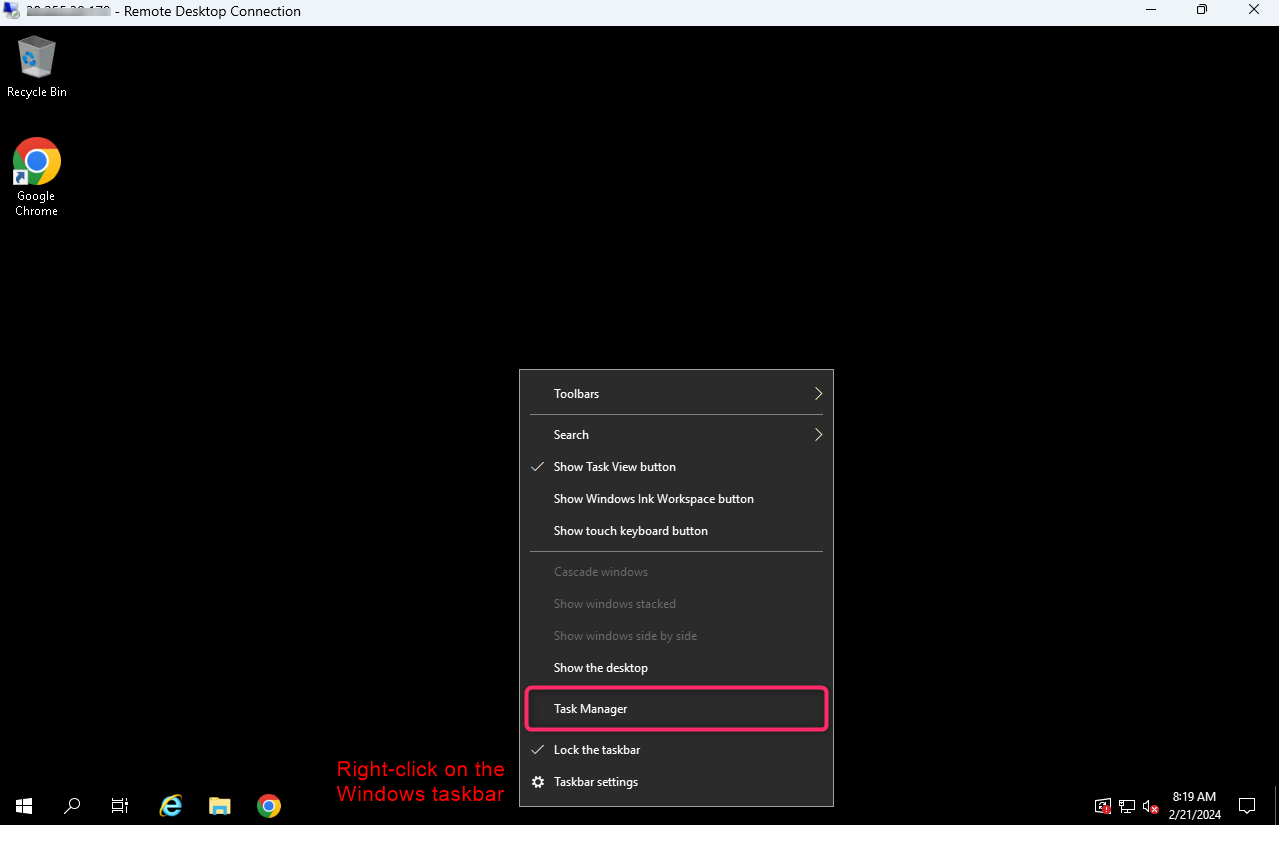
Task: Click the network tray icon
Action: point(1126,806)
